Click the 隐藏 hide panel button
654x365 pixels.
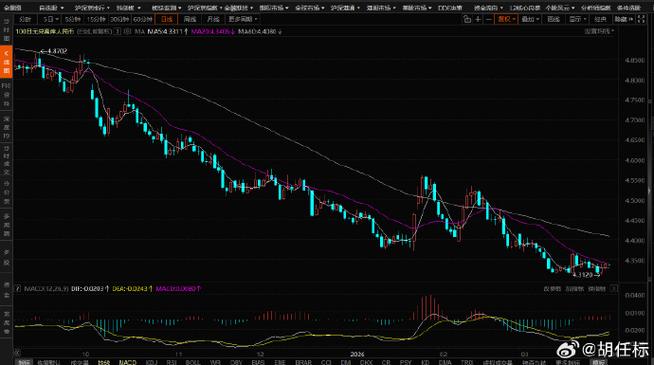624,19
